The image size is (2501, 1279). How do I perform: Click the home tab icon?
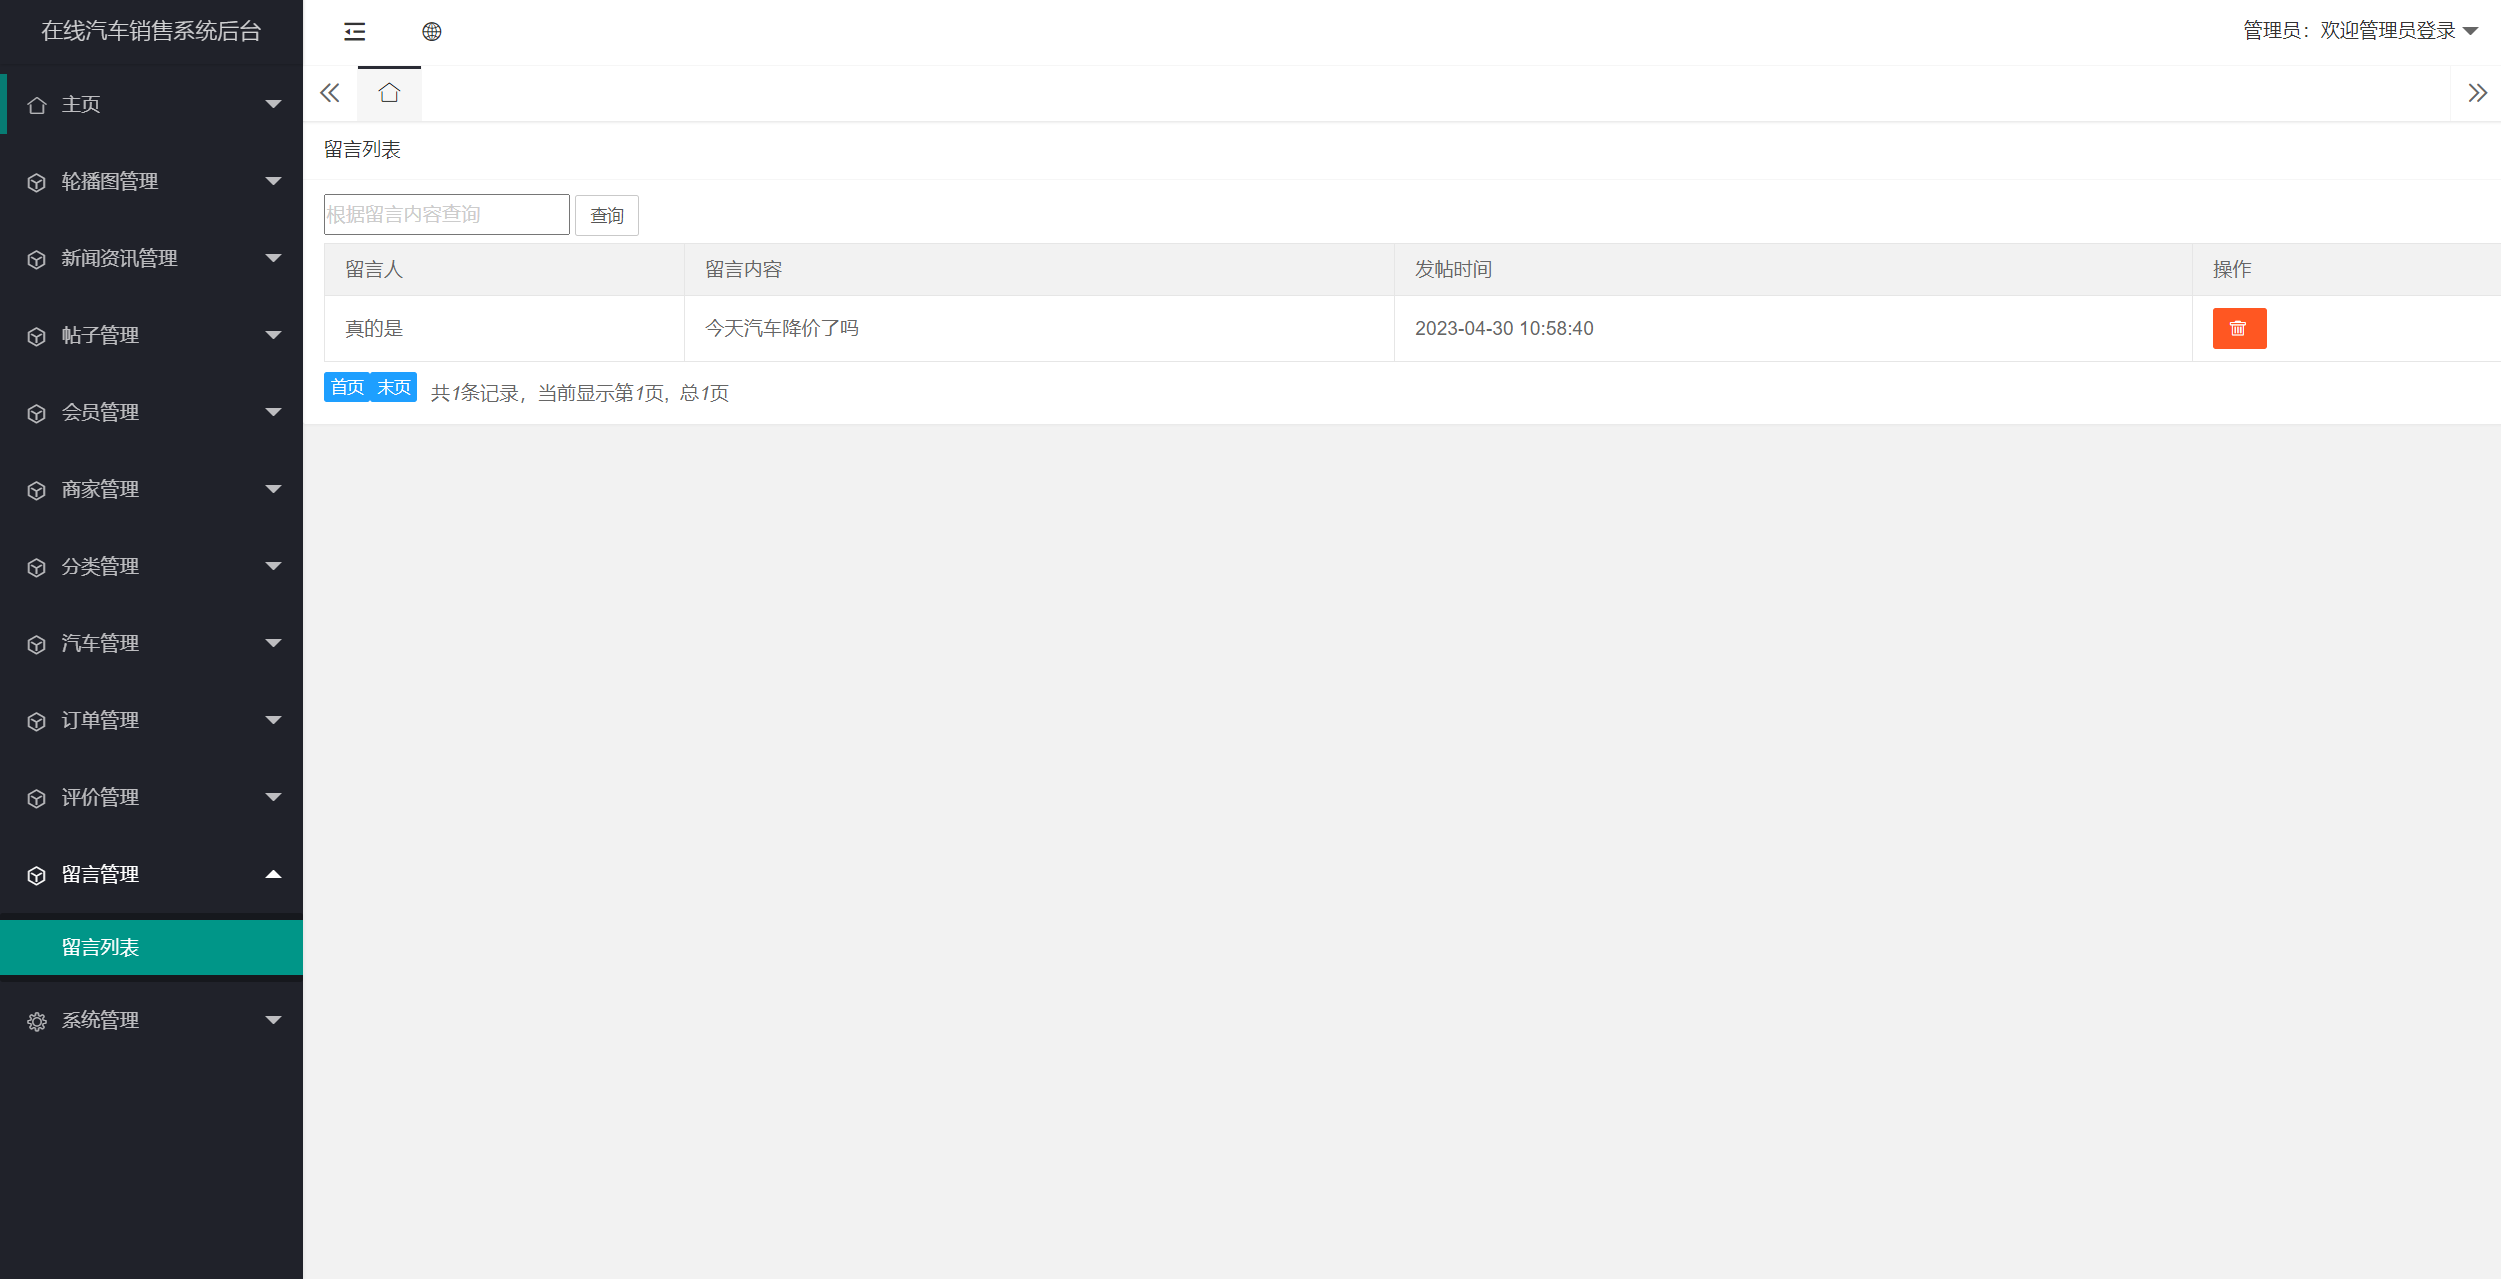click(x=389, y=94)
